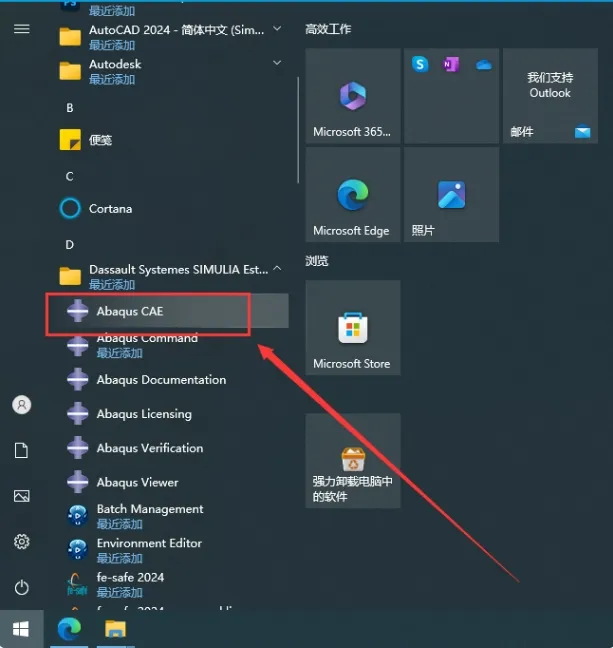Open the Microsoft Store tile
613x648 pixels.
coord(353,328)
